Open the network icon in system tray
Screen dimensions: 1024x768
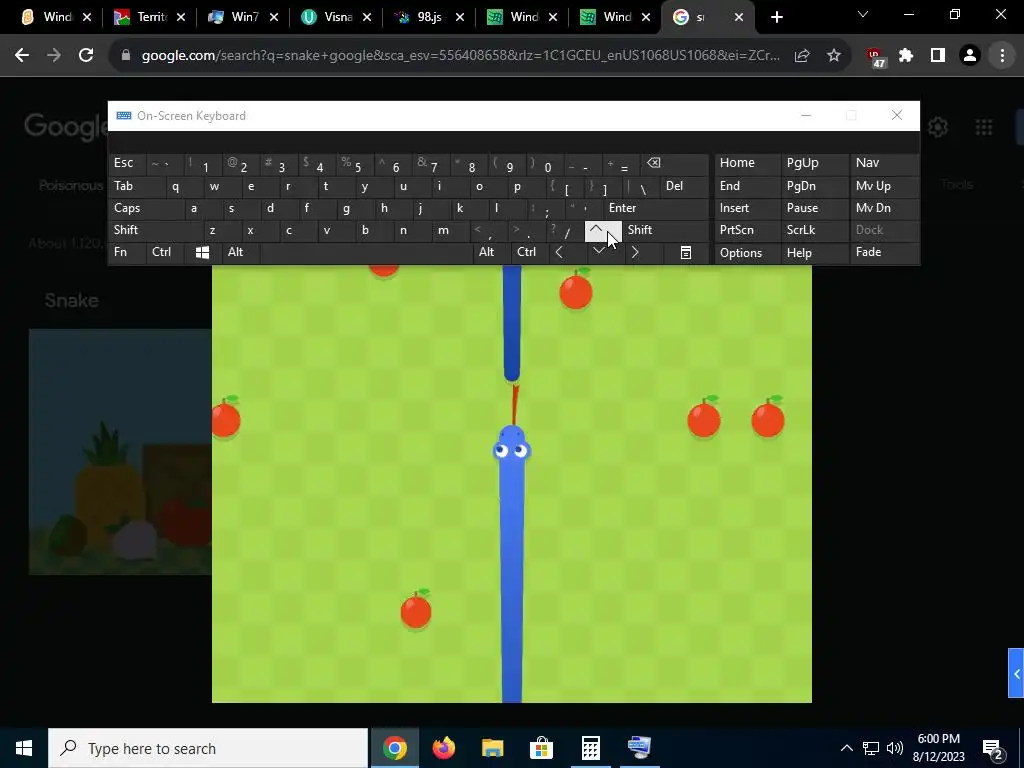tap(871, 748)
